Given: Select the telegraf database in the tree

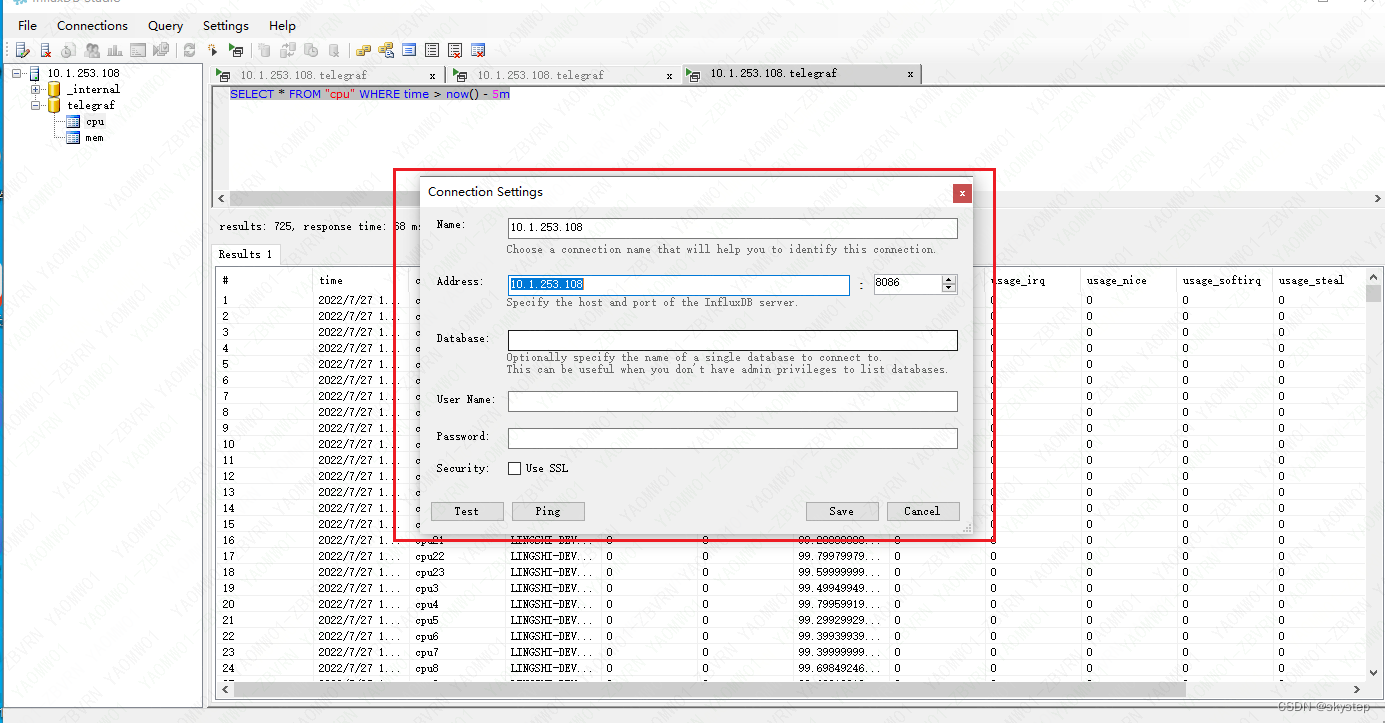Looking at the screenshot, I should tap(91, 106).
